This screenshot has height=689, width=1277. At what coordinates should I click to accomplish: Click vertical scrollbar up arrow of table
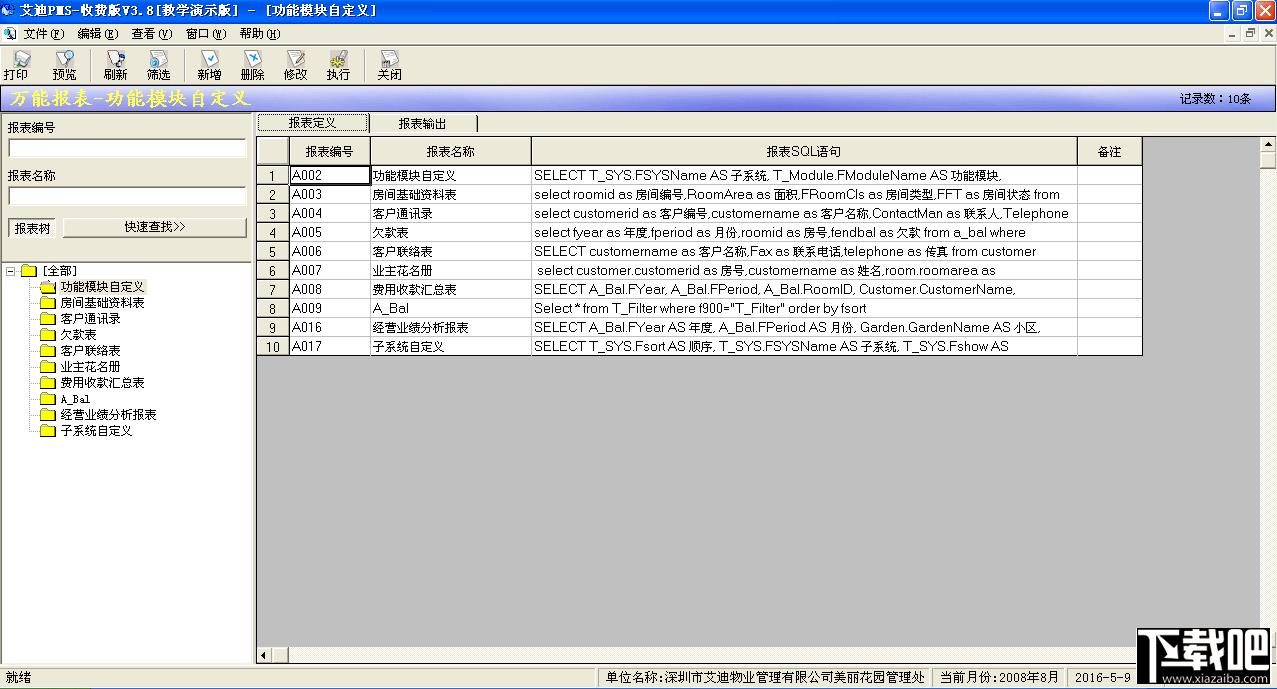[1268, 145]
